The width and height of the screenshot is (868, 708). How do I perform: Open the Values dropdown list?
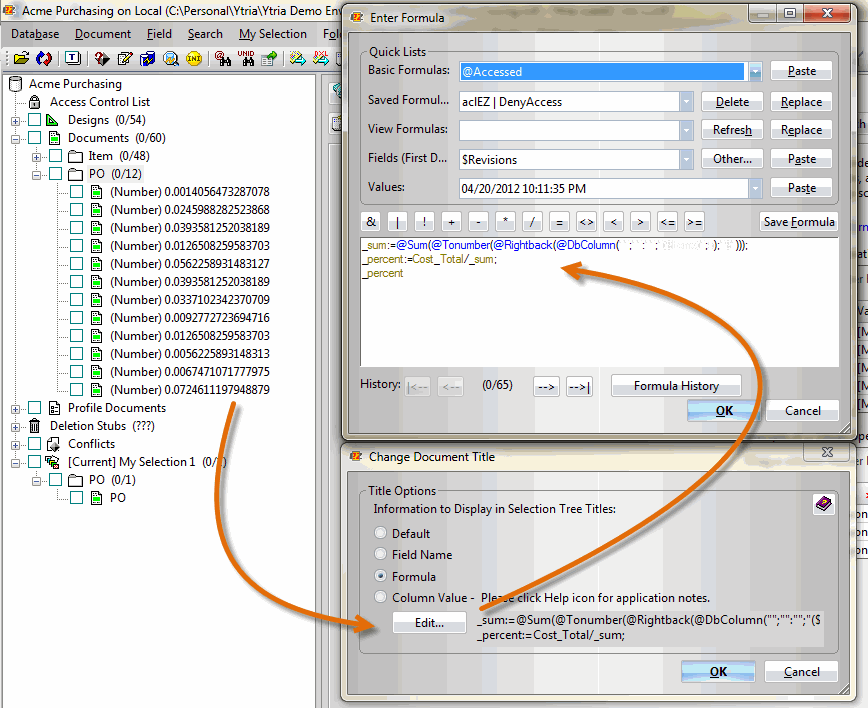755,188
